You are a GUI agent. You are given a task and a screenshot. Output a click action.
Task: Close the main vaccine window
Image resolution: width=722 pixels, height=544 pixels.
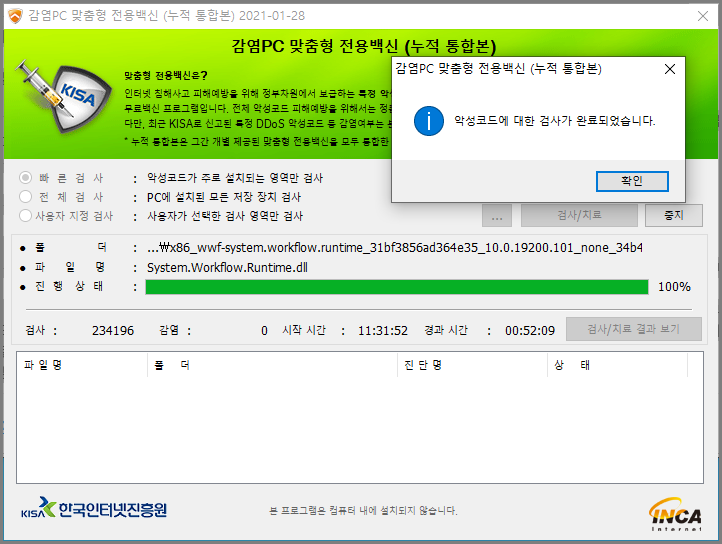(703, 16)
